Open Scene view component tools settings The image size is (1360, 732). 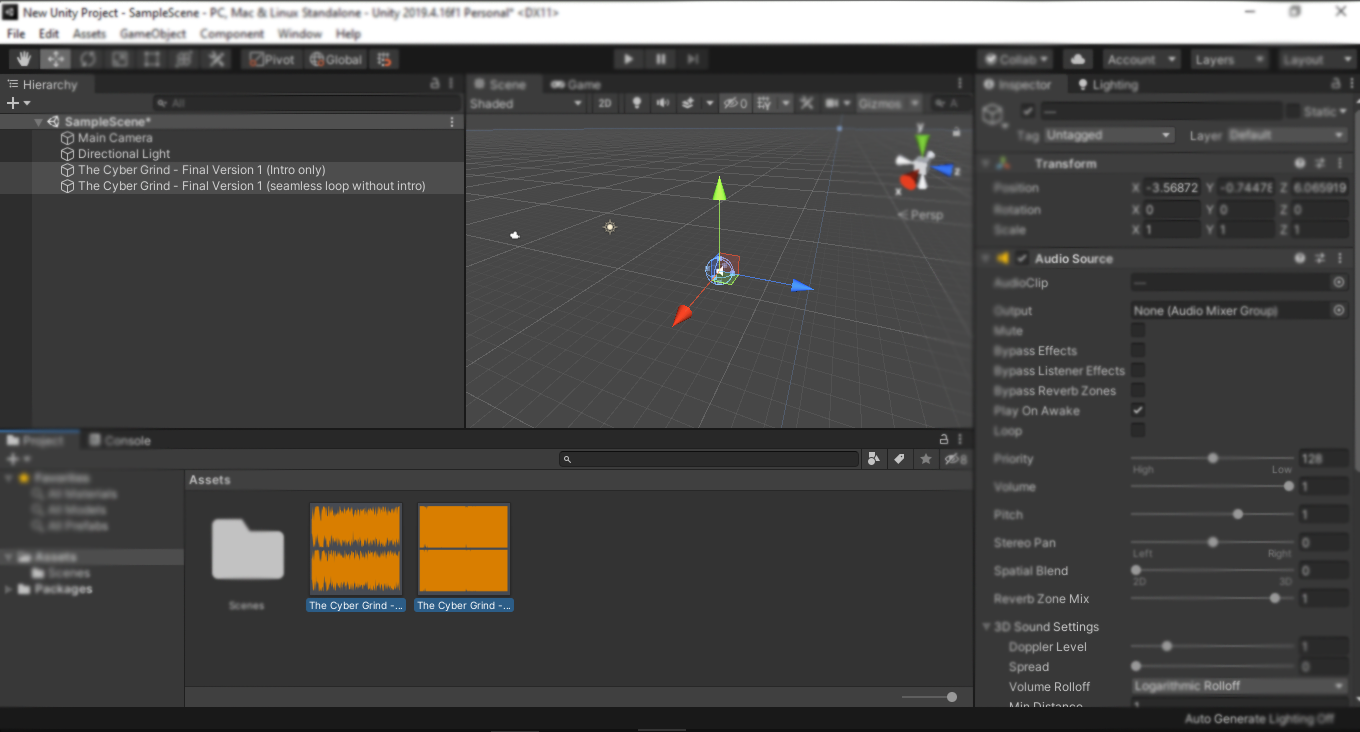point(806,103)
